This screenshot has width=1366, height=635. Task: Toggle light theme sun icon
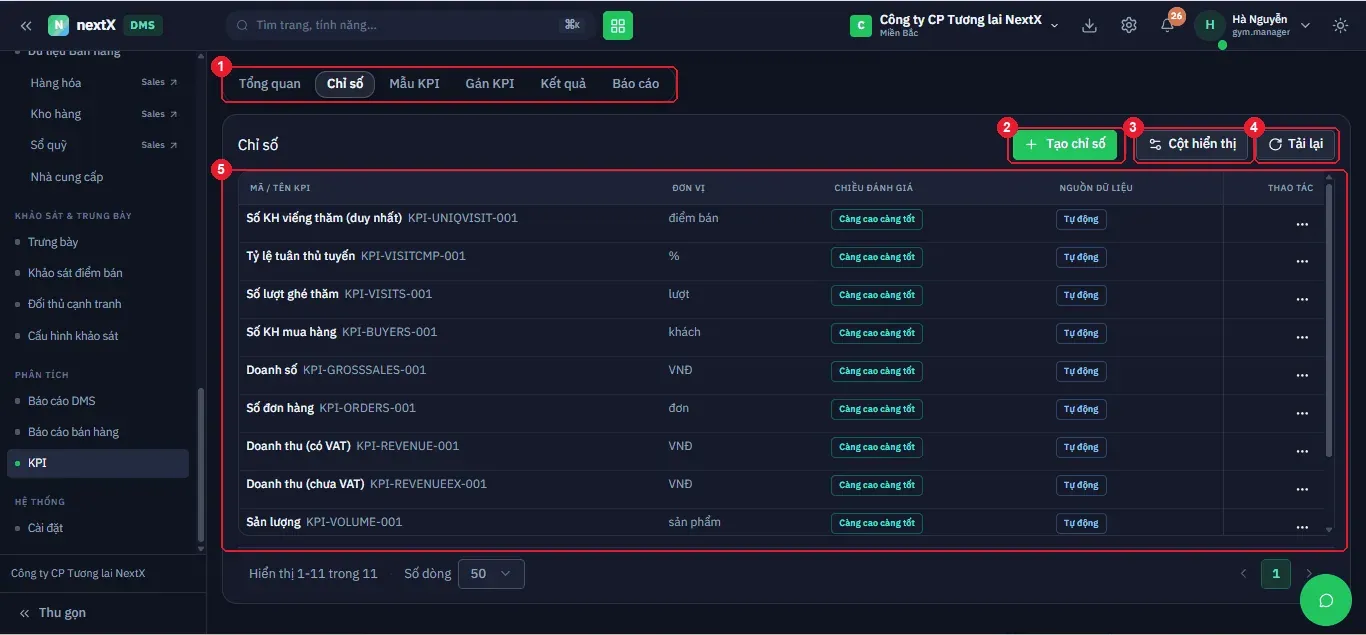pyautogui.click(x=1340, y=25)
